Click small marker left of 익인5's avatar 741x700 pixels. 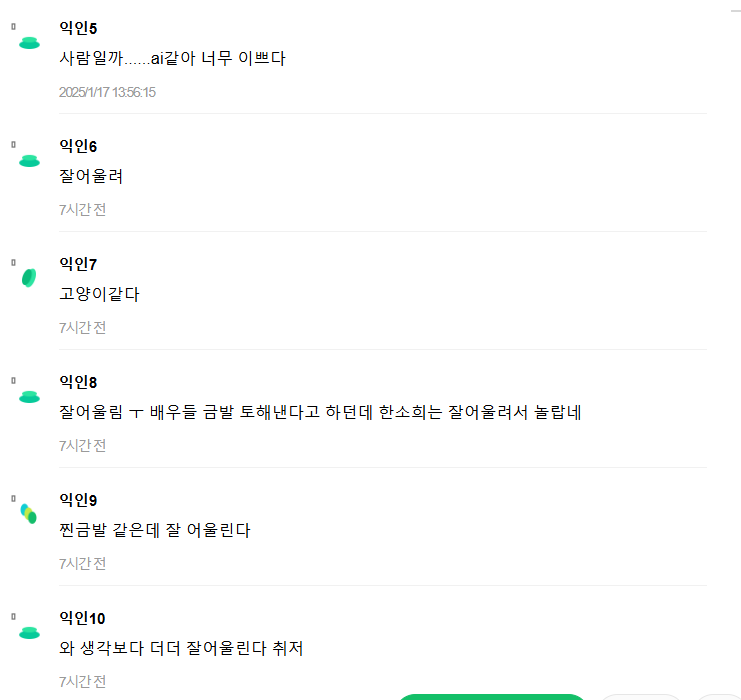[13, 26]
